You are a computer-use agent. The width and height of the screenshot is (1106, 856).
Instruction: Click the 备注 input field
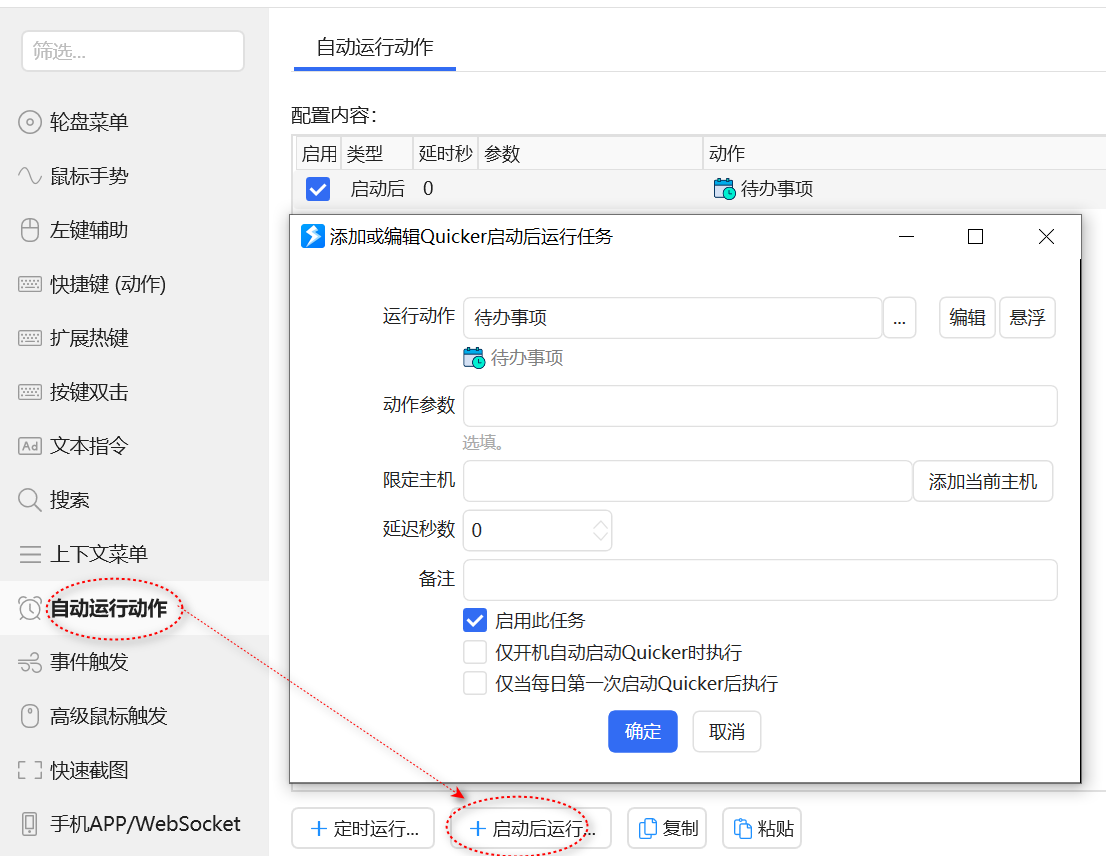[x=760, y=580]
